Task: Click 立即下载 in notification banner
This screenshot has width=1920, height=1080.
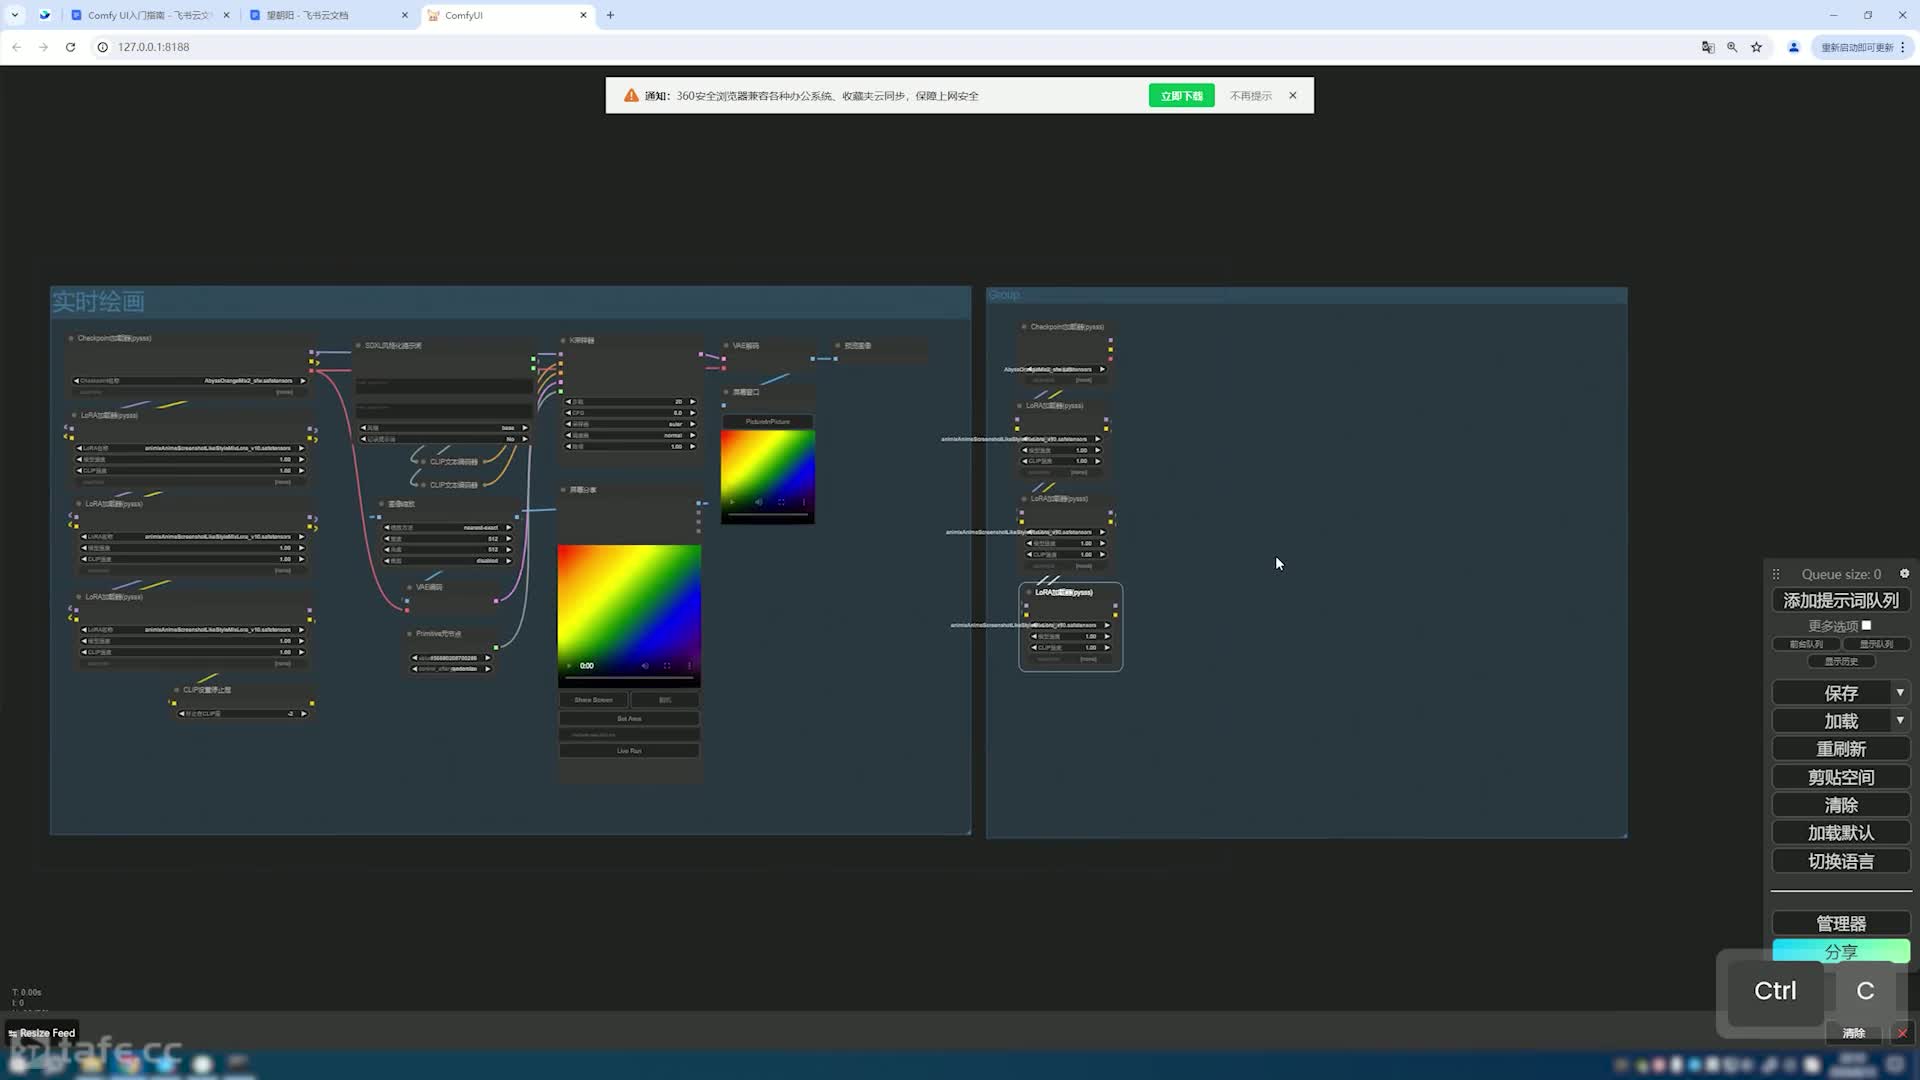Action: point(1181,95)
